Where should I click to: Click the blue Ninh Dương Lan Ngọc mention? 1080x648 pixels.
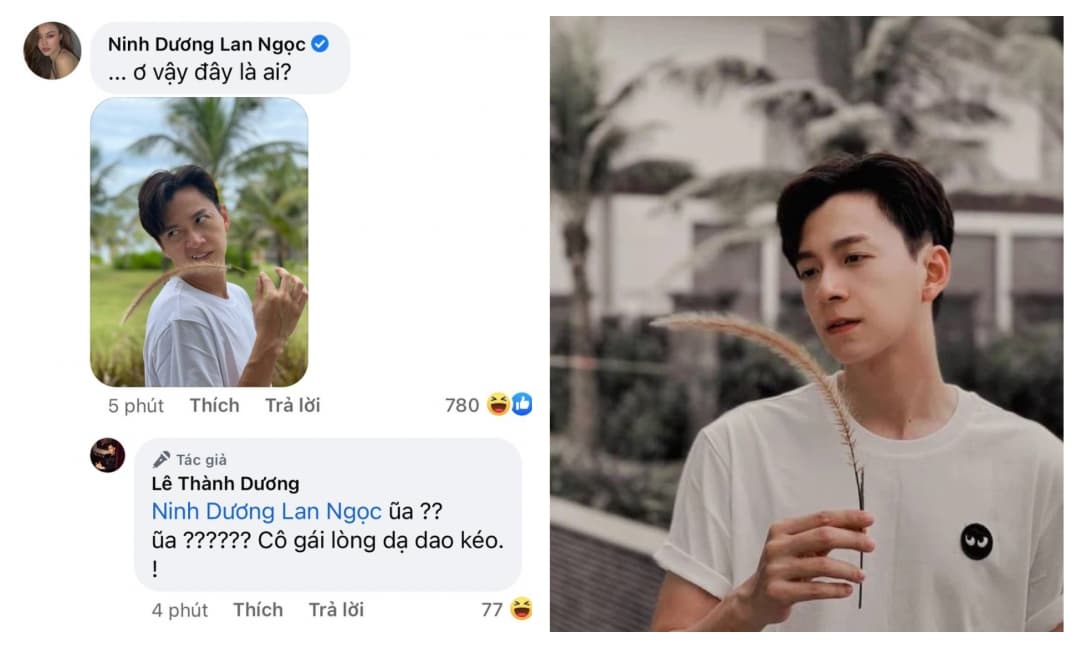pyautogui.click(x=266, y=511)
